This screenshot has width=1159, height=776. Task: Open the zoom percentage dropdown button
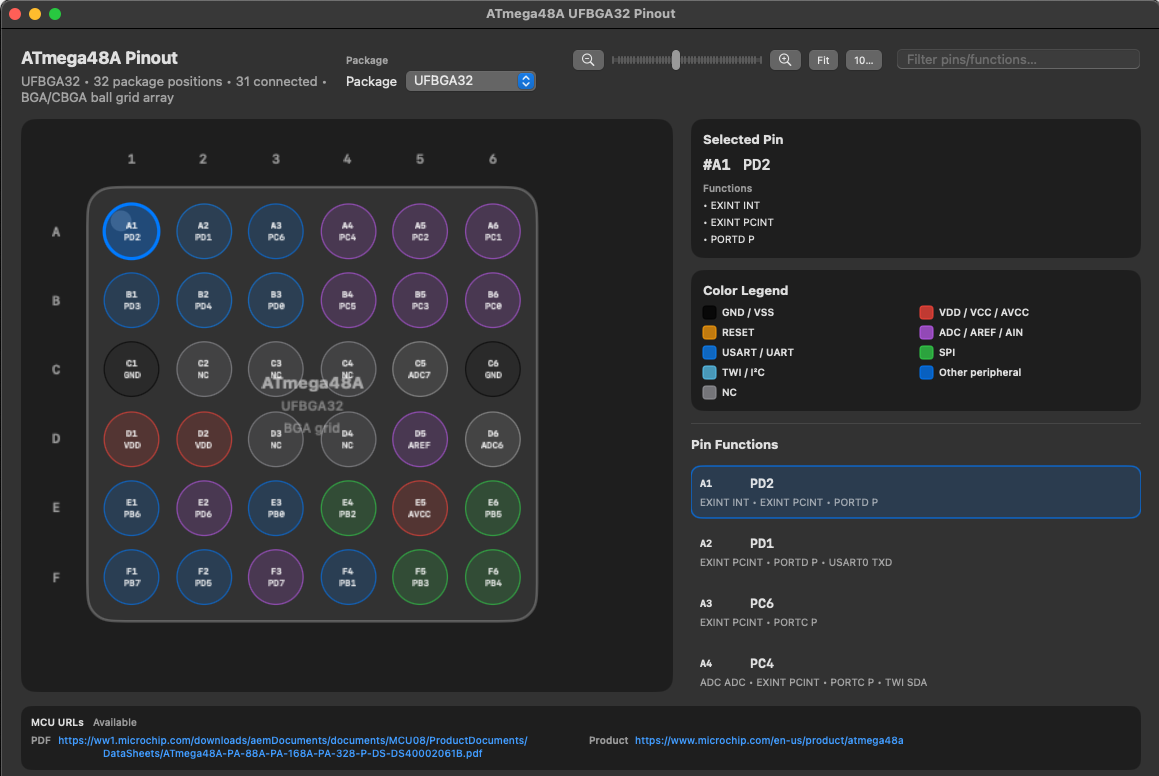(x=863, y=60)
